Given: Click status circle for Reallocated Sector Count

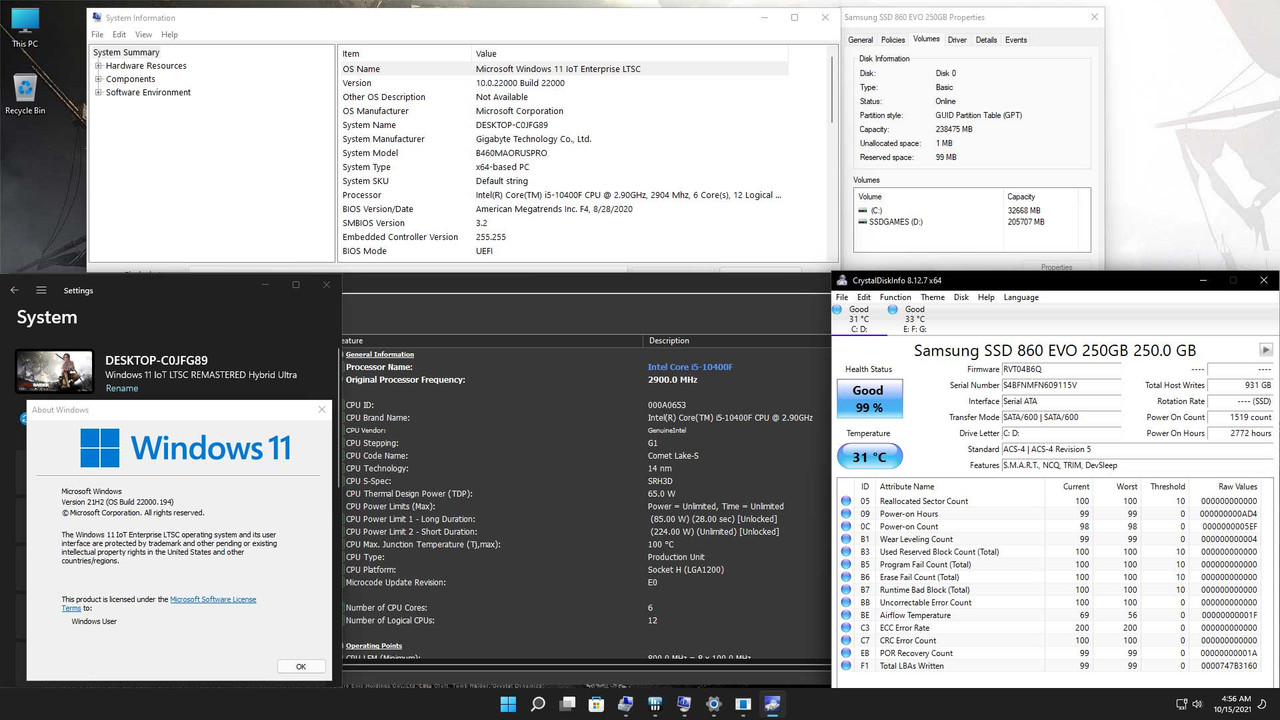Looking at the screenshot, I should (x=846, y=501).
